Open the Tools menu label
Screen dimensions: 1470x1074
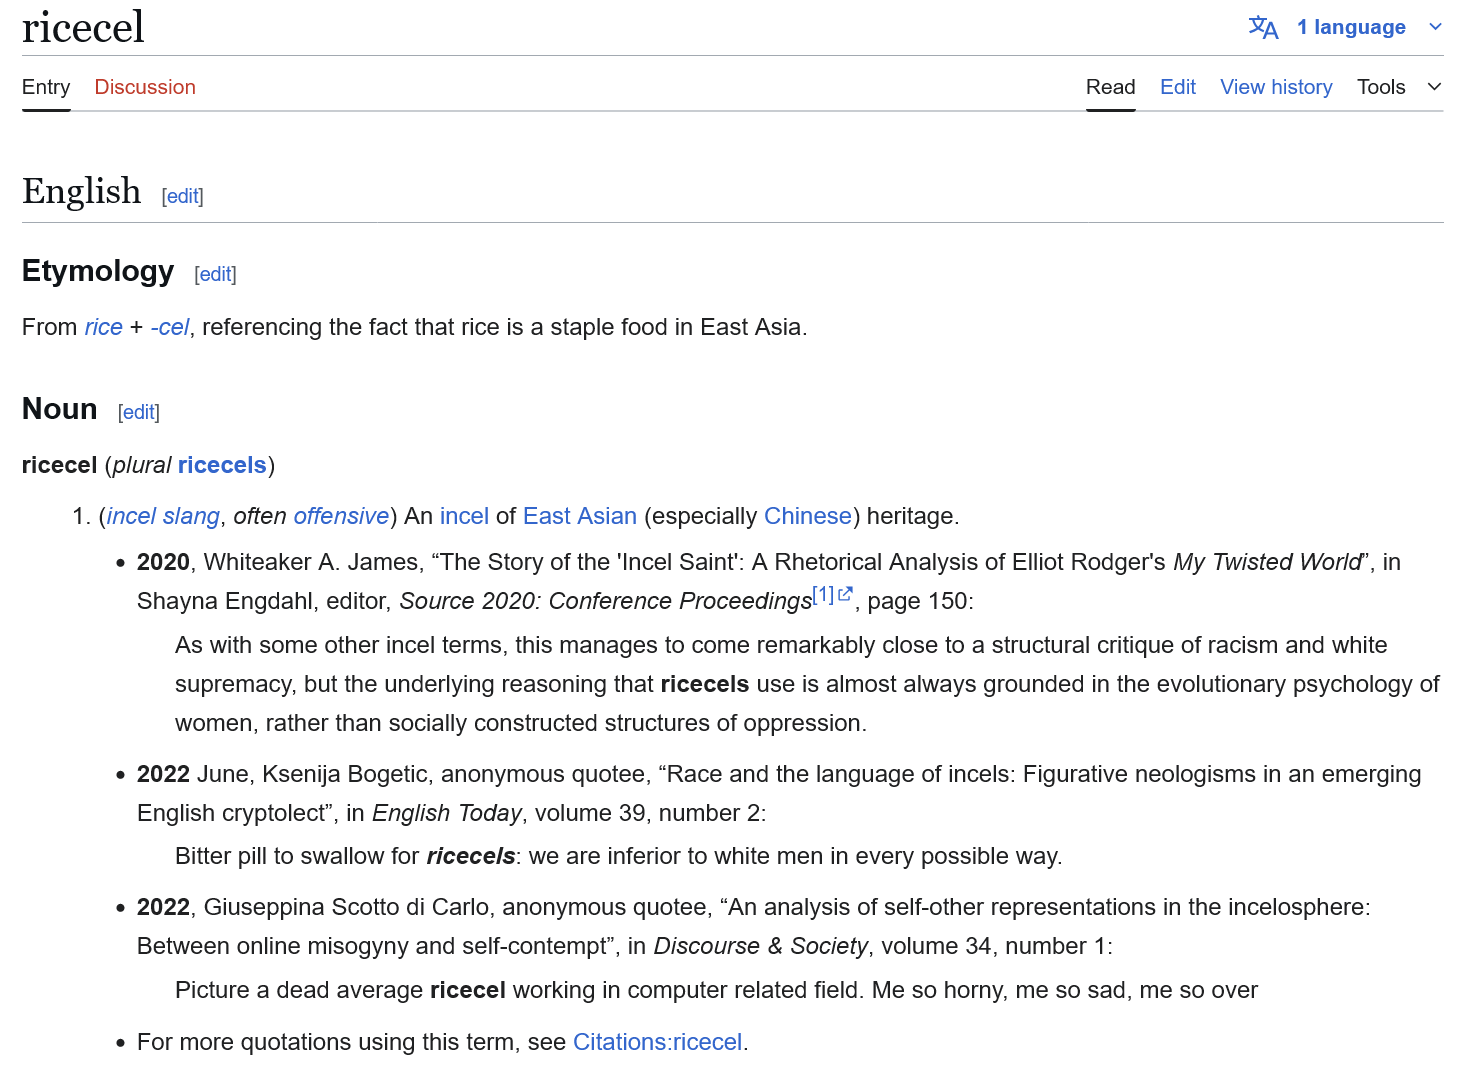tap(1381, 87)
